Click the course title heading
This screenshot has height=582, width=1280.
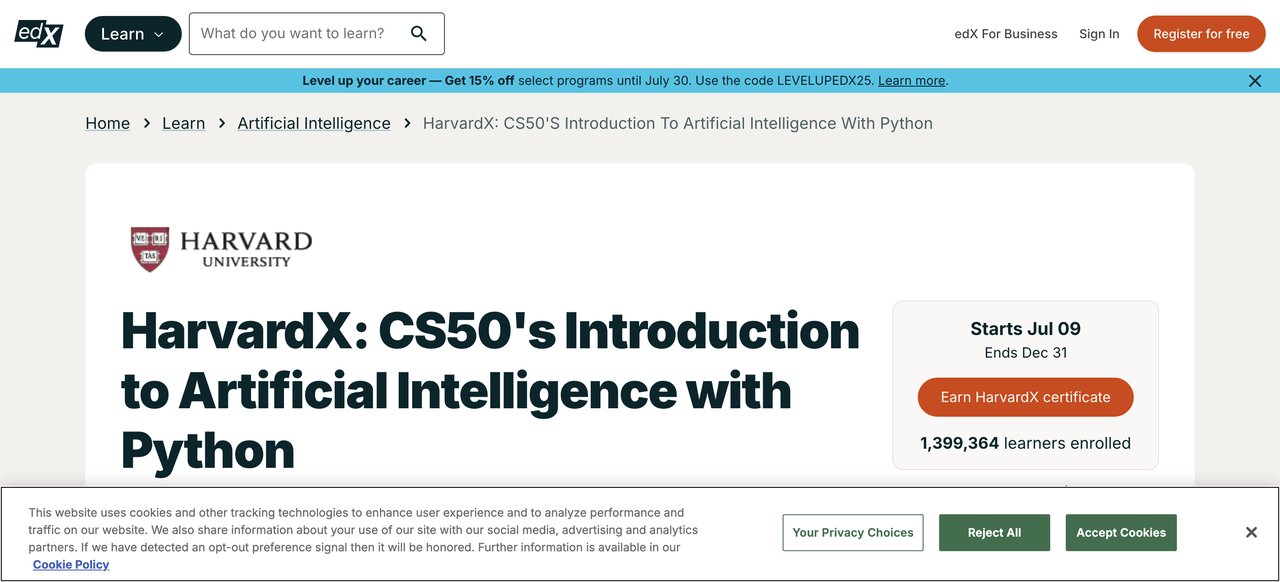click(490, 391)
